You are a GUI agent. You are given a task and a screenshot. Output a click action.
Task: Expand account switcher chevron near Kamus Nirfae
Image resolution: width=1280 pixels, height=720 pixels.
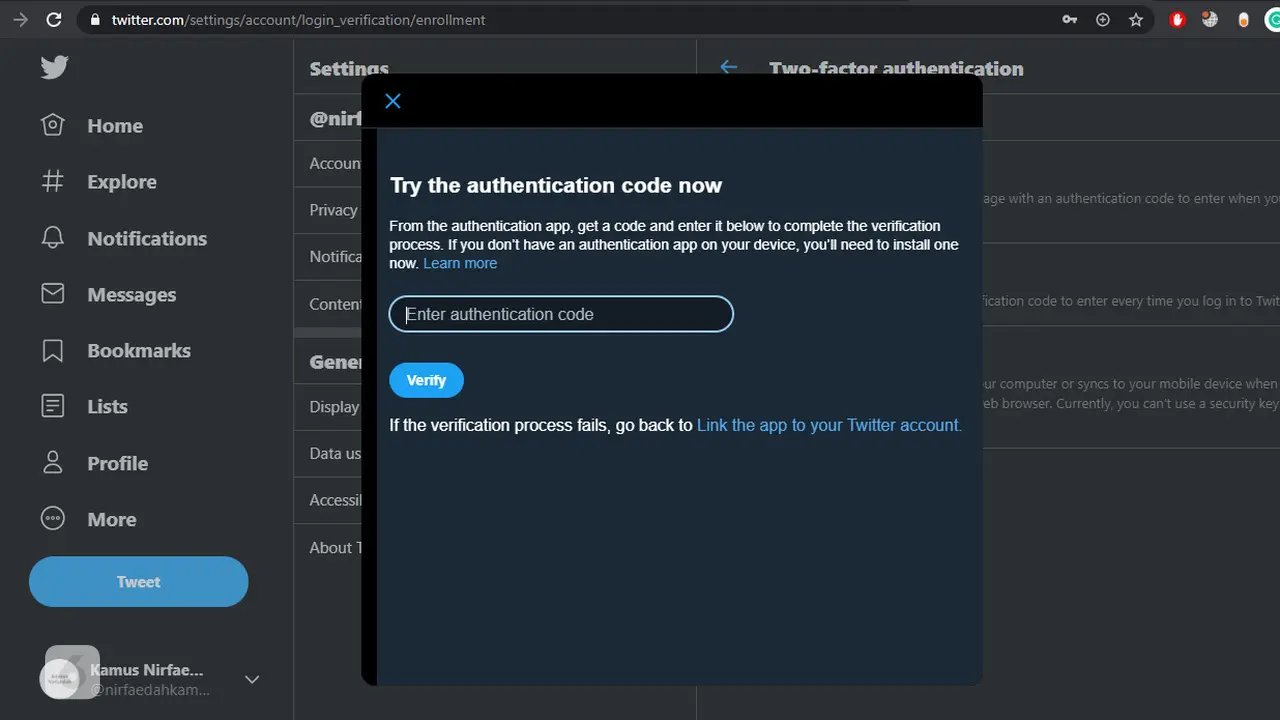(252, 679)
